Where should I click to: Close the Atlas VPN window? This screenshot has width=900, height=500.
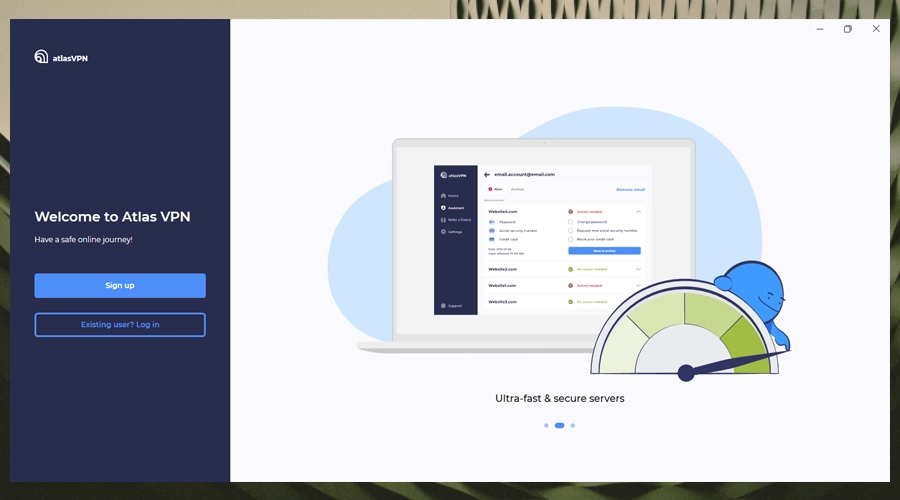(x=876, y=29)
